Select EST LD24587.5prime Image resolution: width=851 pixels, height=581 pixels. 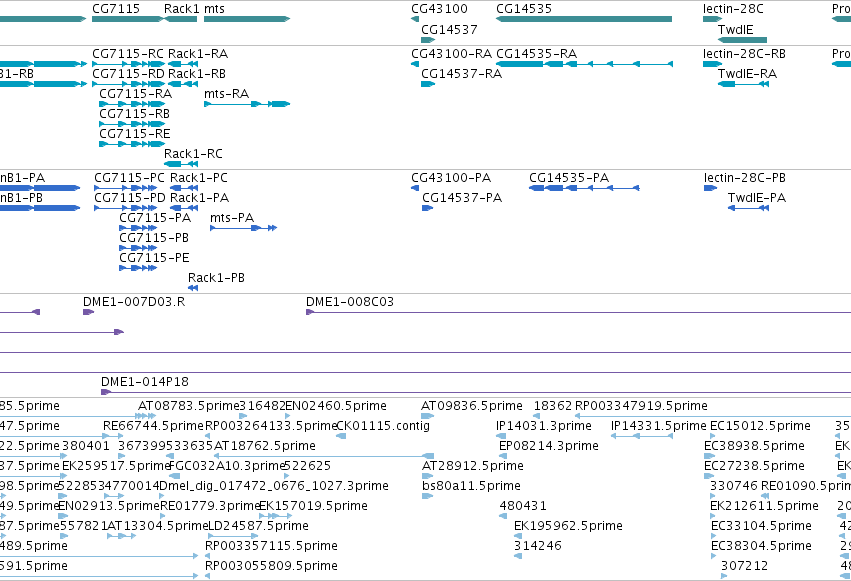coord(258,526)
